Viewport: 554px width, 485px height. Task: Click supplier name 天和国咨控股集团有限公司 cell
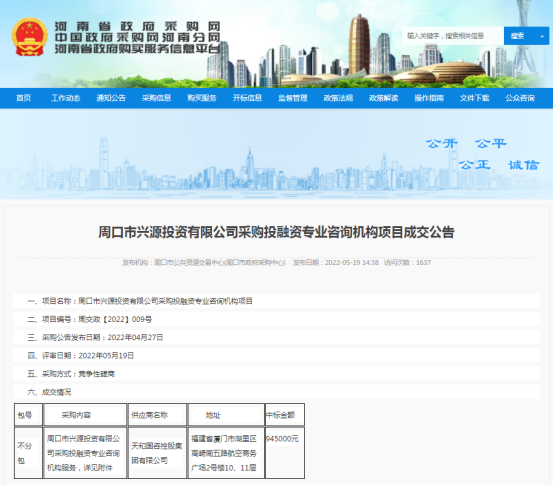(157, 453)
